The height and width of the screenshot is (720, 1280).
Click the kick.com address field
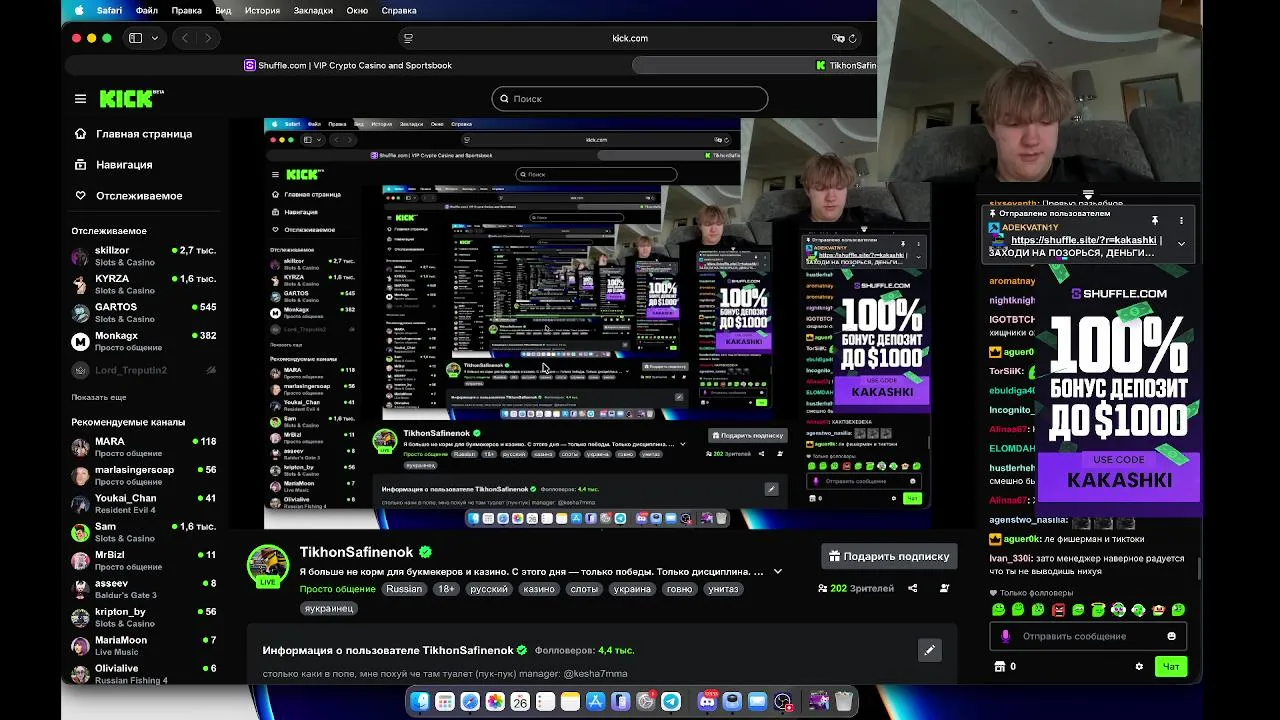[x=630, y=38]
